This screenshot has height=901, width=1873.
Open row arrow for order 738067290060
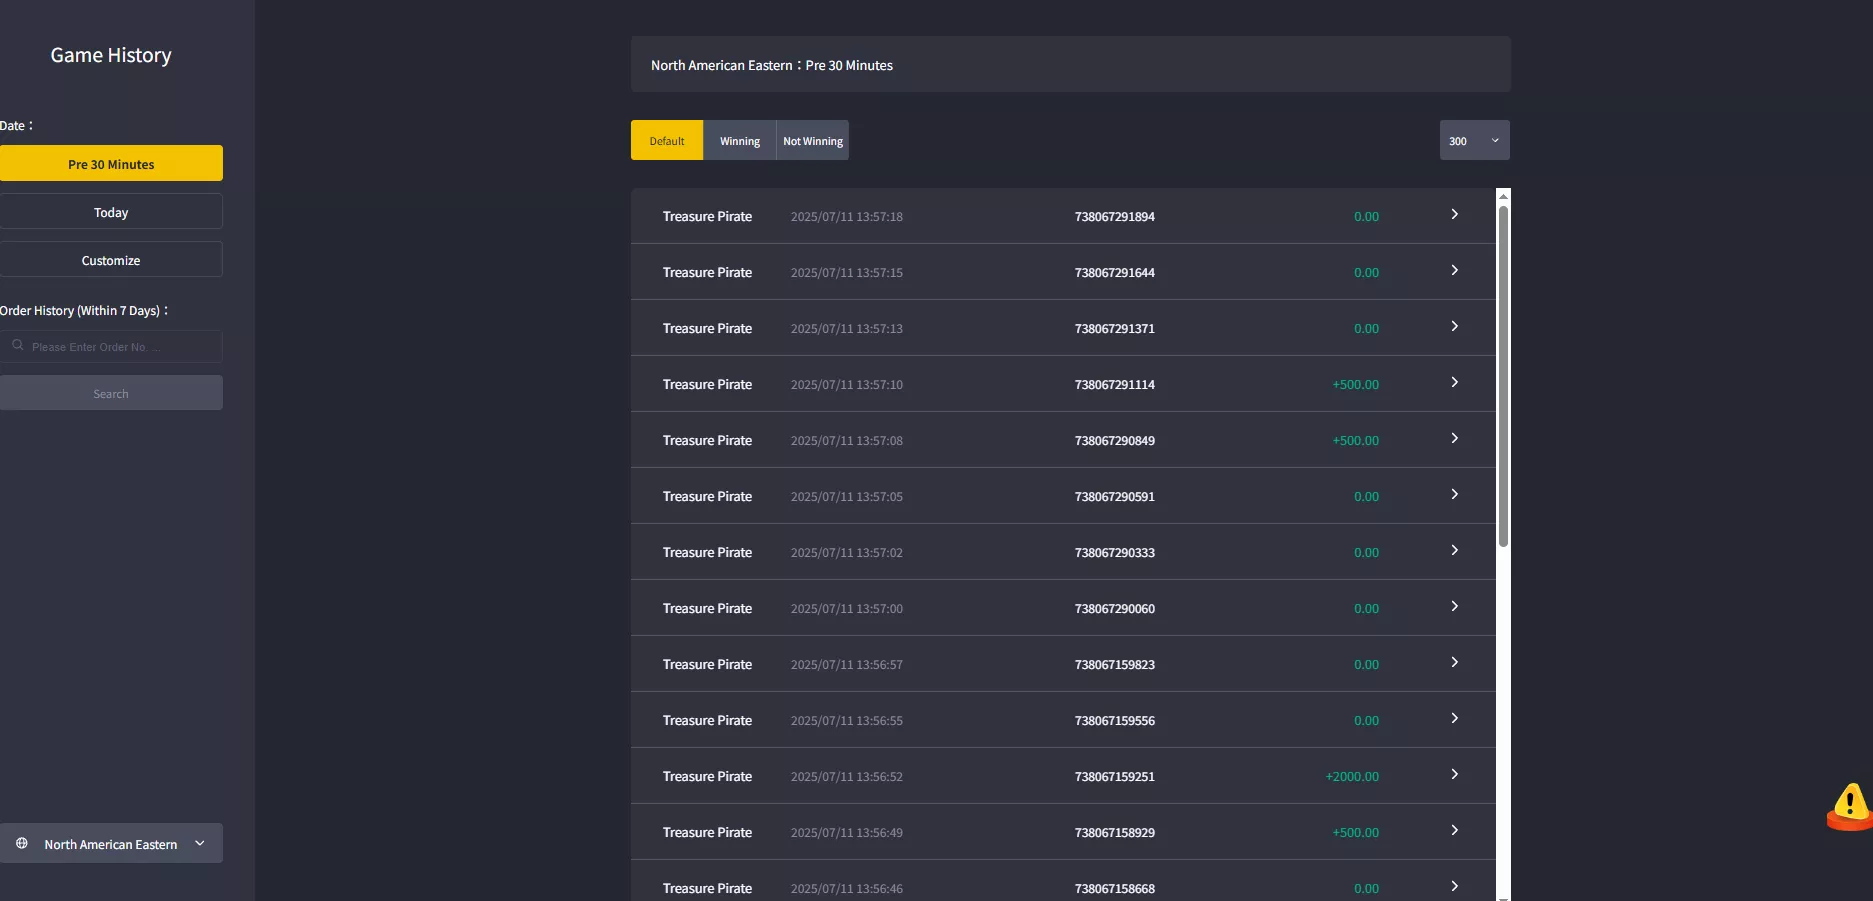[x=1454, y=607]
